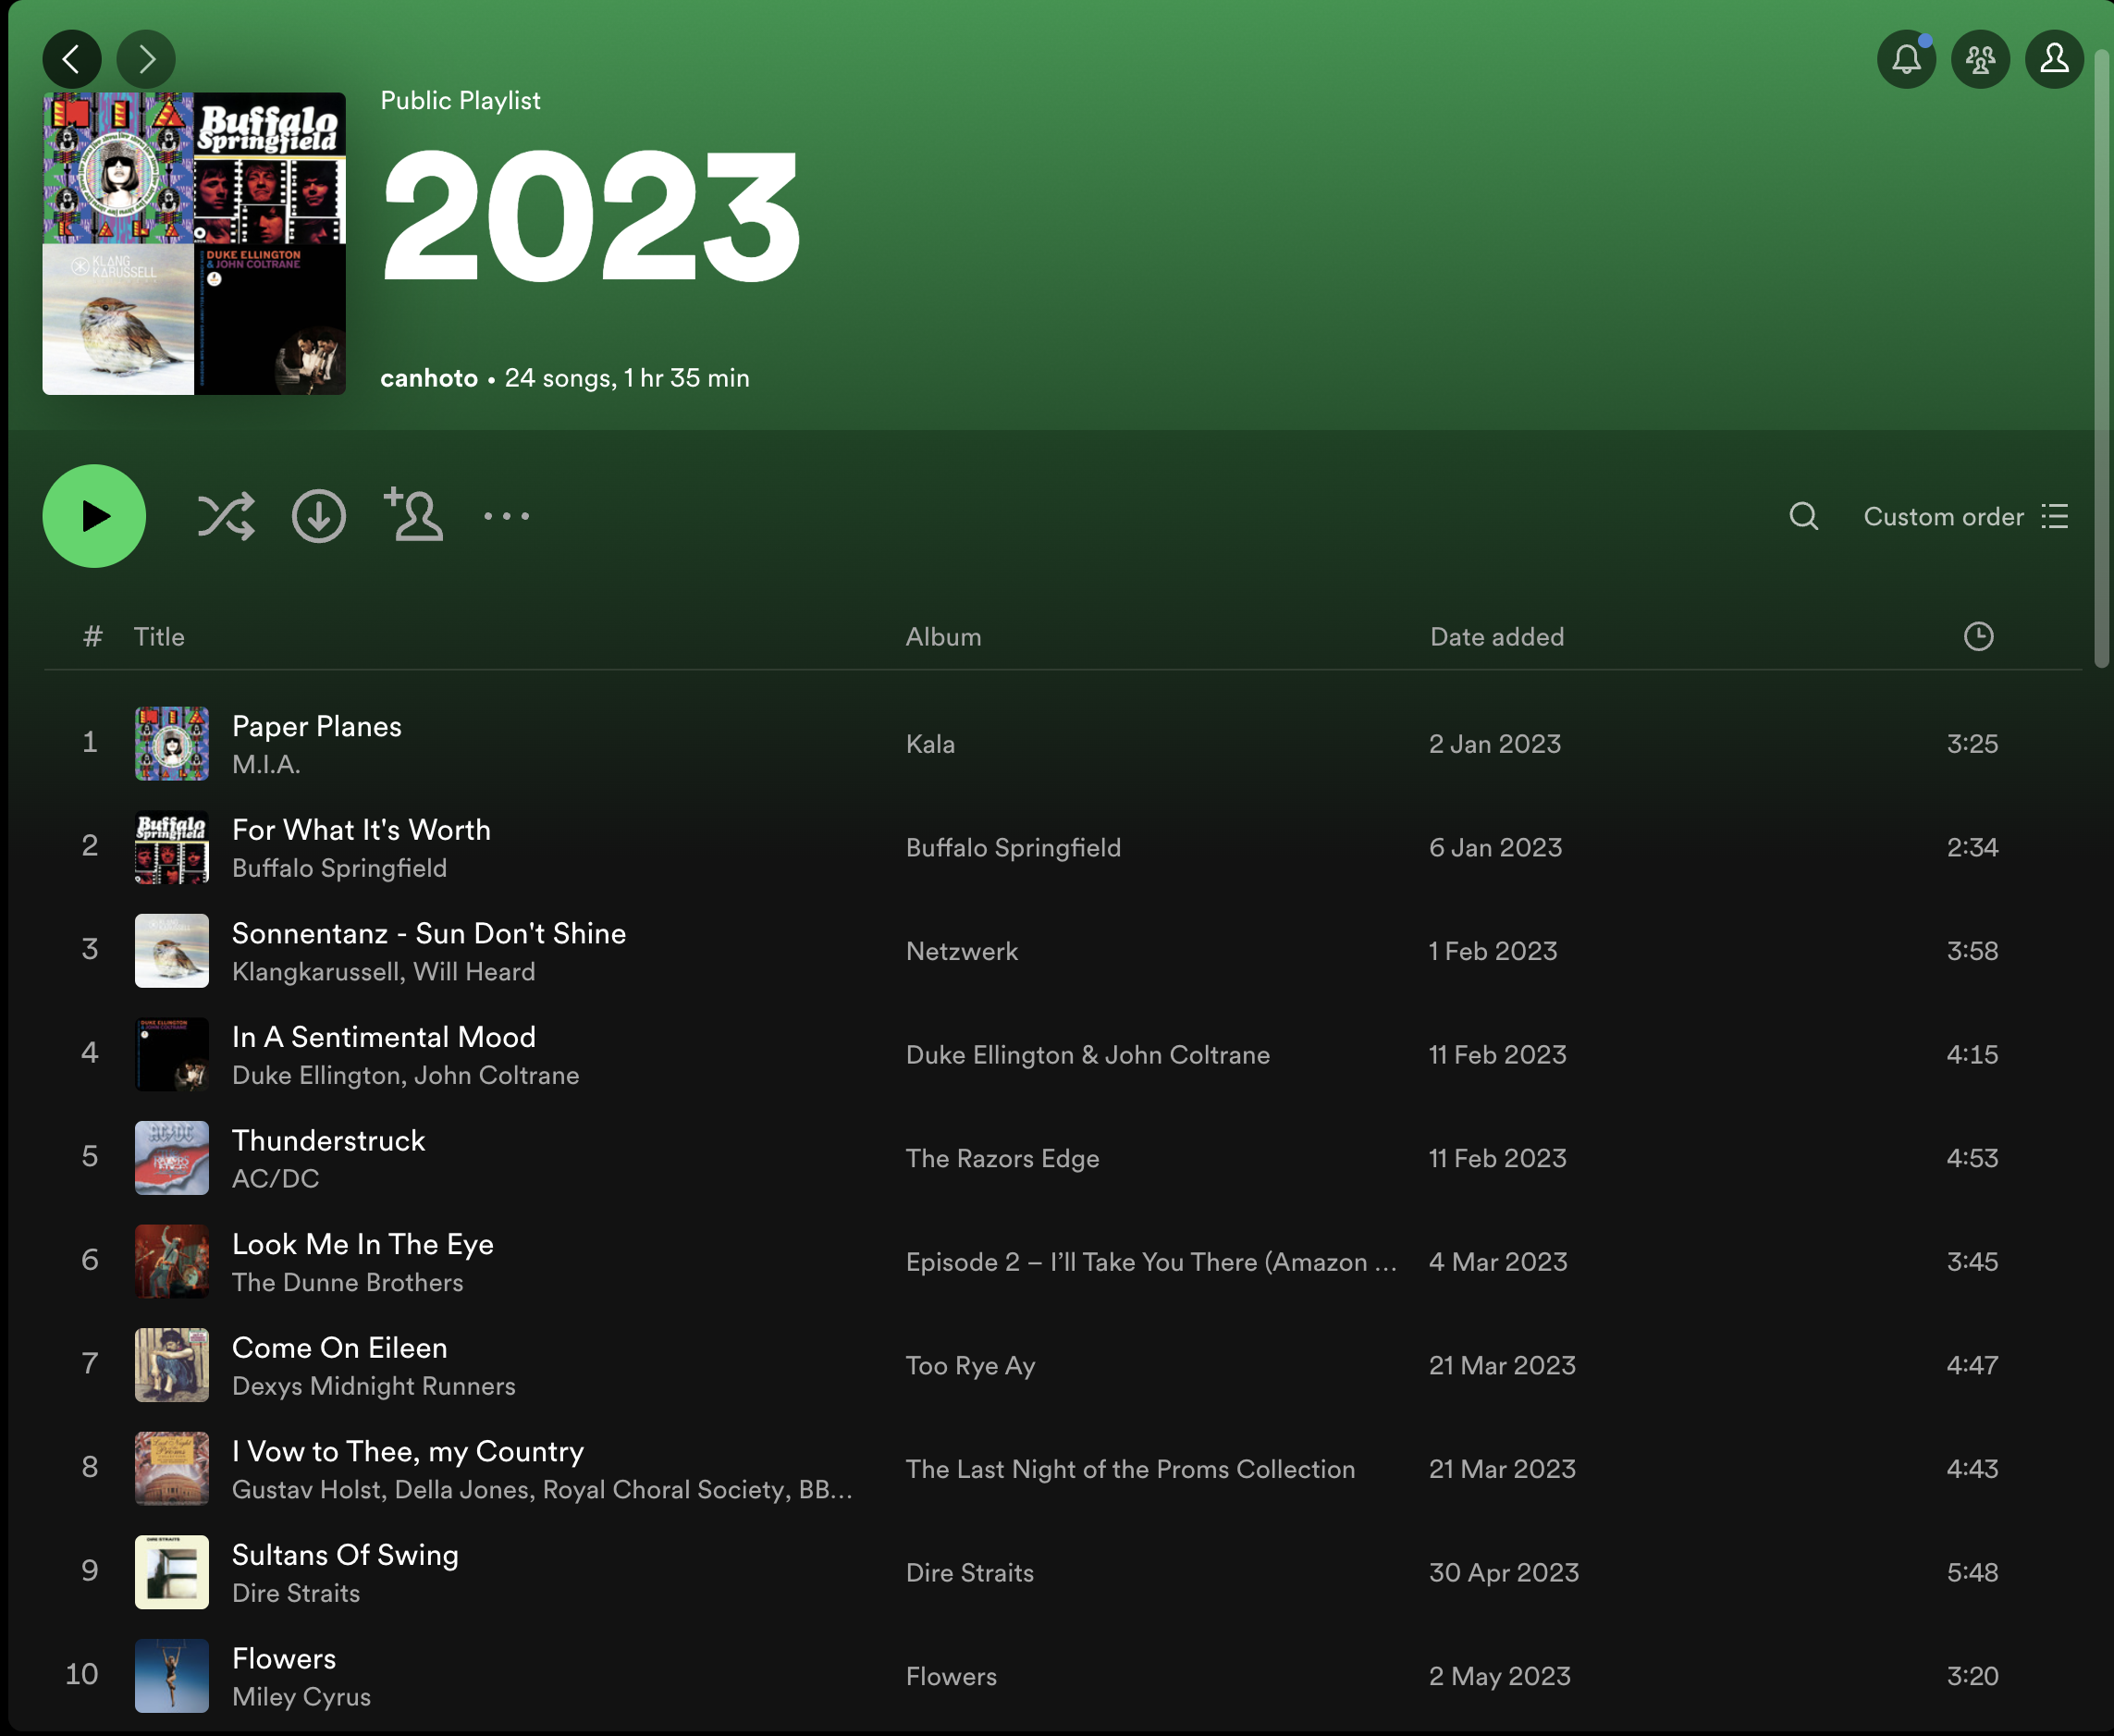Search within the playlist
The width and height of the screenshot is (2114, 1736).
(x=1803, y=517)
